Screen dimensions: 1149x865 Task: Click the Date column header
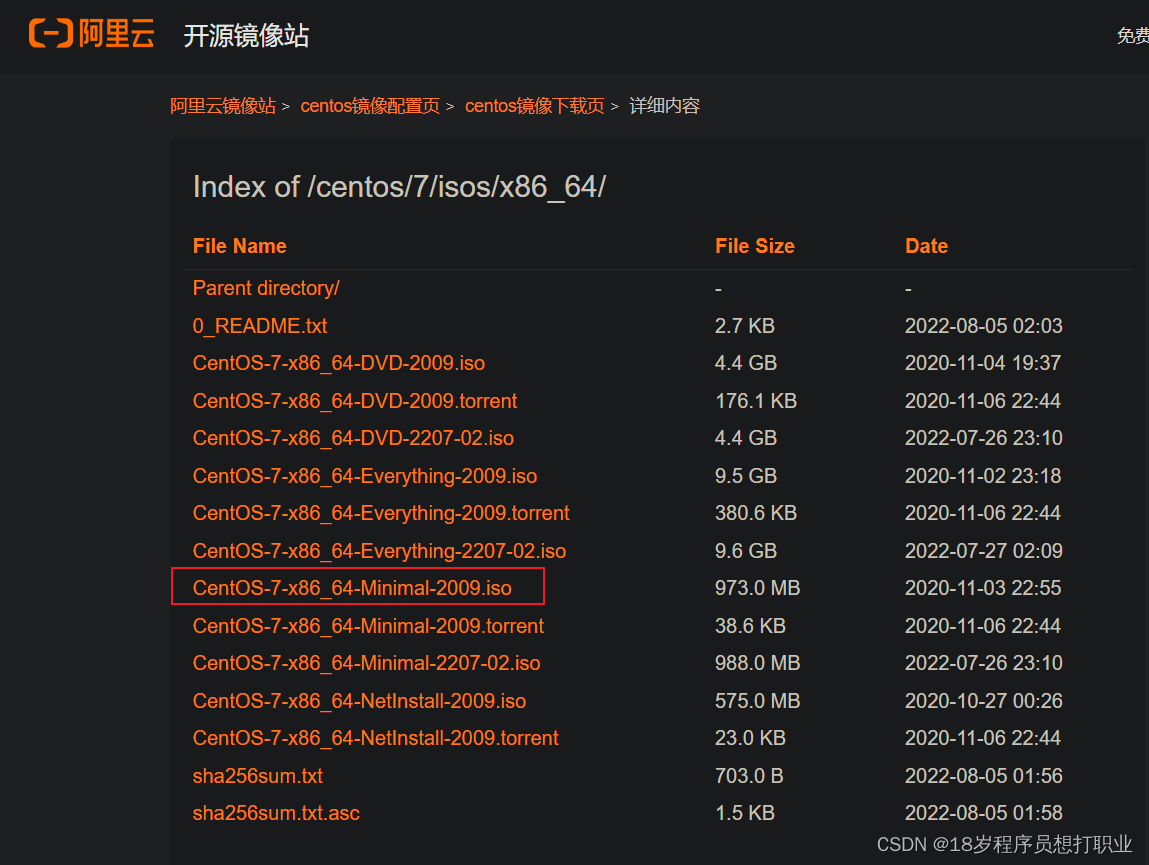(926, 246)
